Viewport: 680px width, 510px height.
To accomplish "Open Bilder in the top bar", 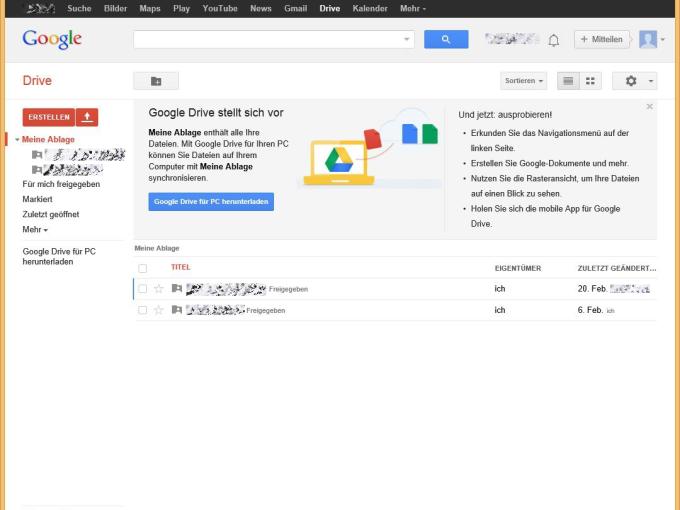I will [115, 9].
